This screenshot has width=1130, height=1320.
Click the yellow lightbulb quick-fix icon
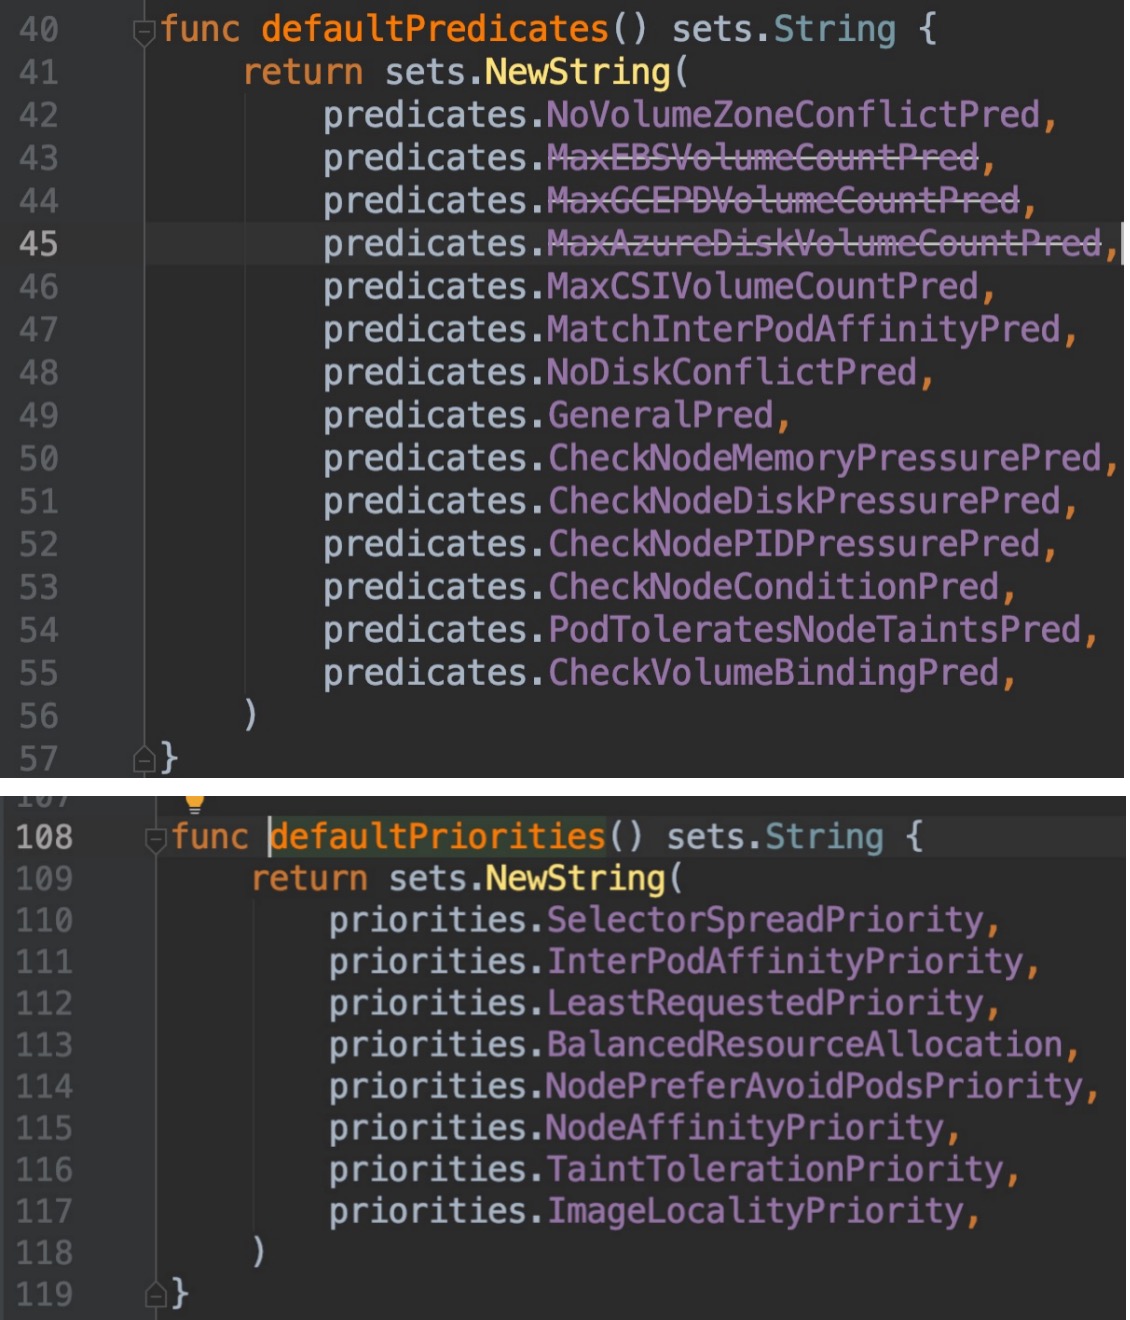pos(194,801)
